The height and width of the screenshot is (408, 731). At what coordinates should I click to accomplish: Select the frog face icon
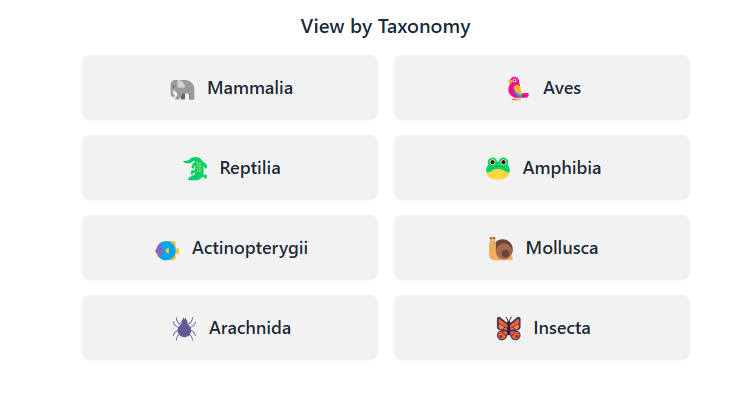click(x=498, y=168)
